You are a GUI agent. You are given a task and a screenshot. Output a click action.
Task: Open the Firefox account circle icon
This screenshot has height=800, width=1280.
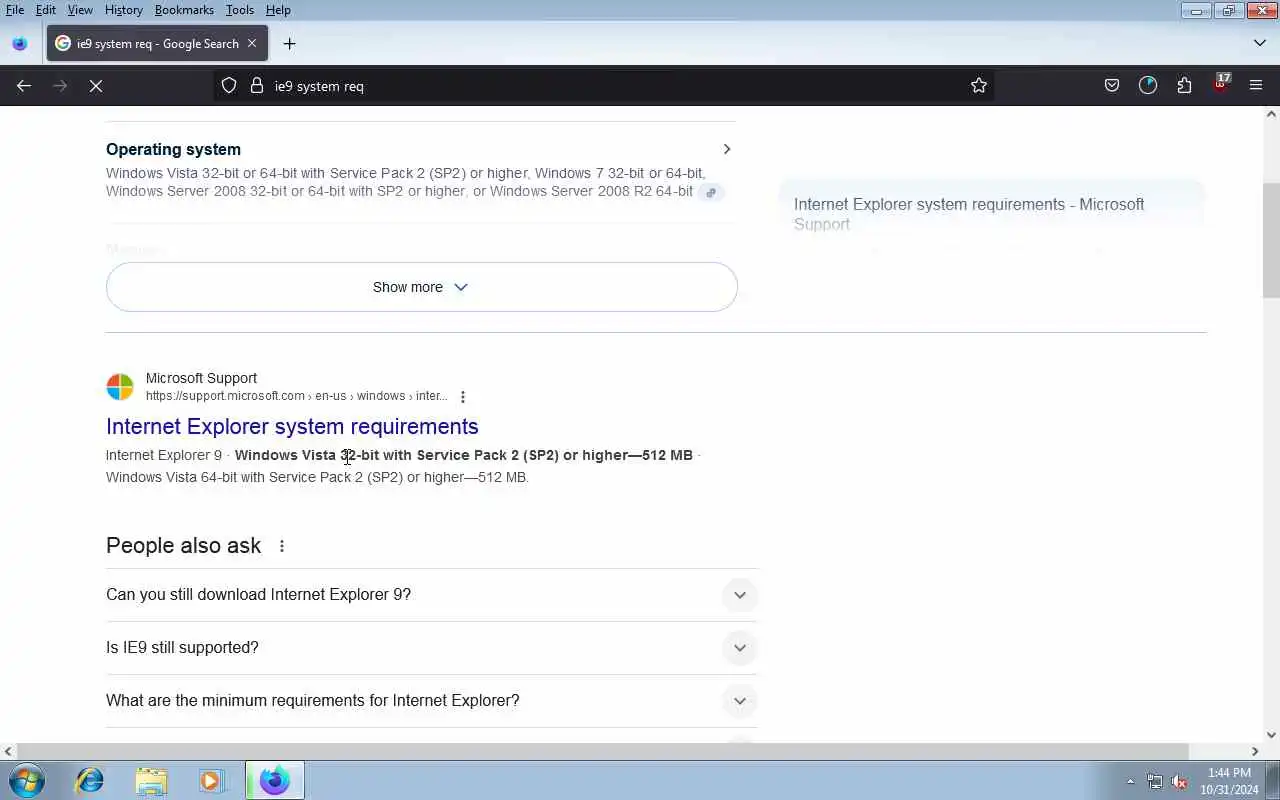click(1148, 86)
